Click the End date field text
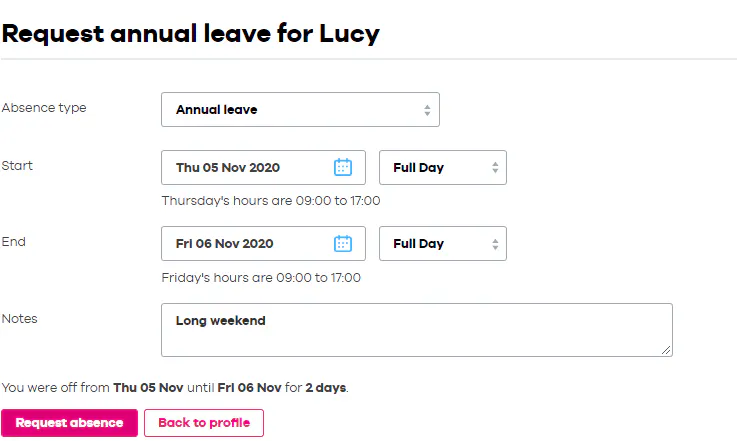This screenshot has height=441, width=737. 224,243
